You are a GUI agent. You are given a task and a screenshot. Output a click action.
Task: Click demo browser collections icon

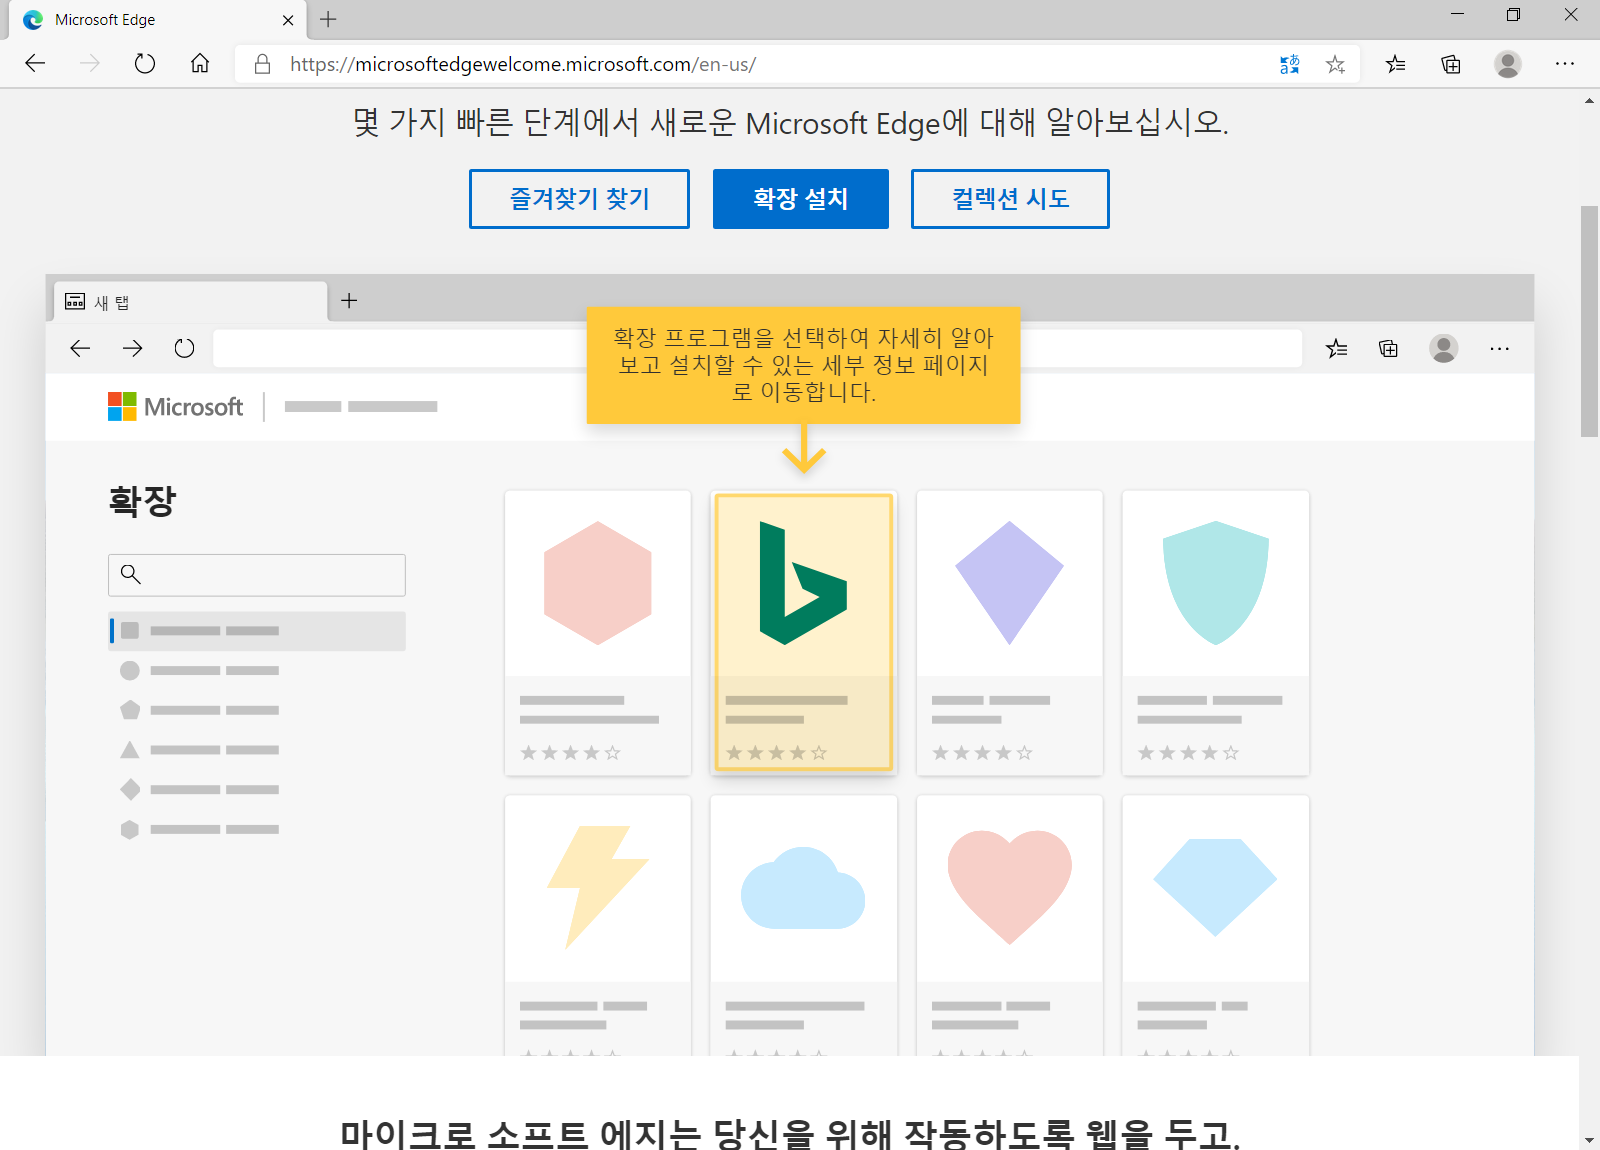(1388, 348)
